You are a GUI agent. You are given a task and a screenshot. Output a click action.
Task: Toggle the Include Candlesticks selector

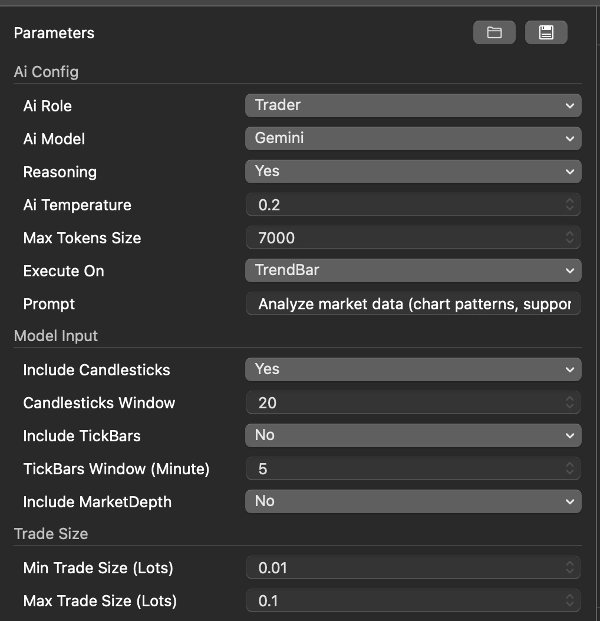[413, 369]
